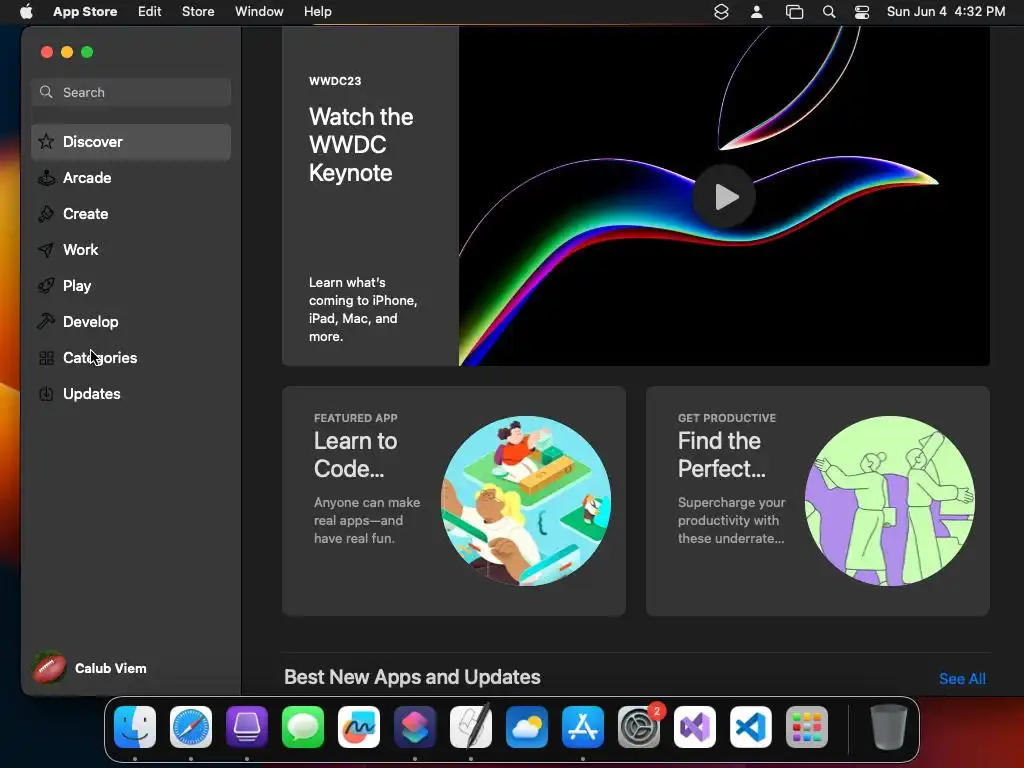This screenshot has height=768, width=1024.
Task: Click the Learn to Code circular illustration
Action: pyautogui.click(x=526, y=501)
